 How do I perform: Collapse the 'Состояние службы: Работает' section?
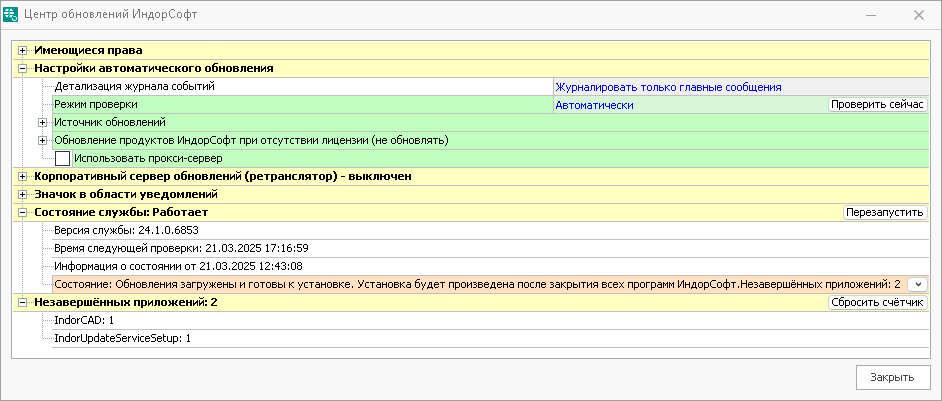[x=23, y=213]
